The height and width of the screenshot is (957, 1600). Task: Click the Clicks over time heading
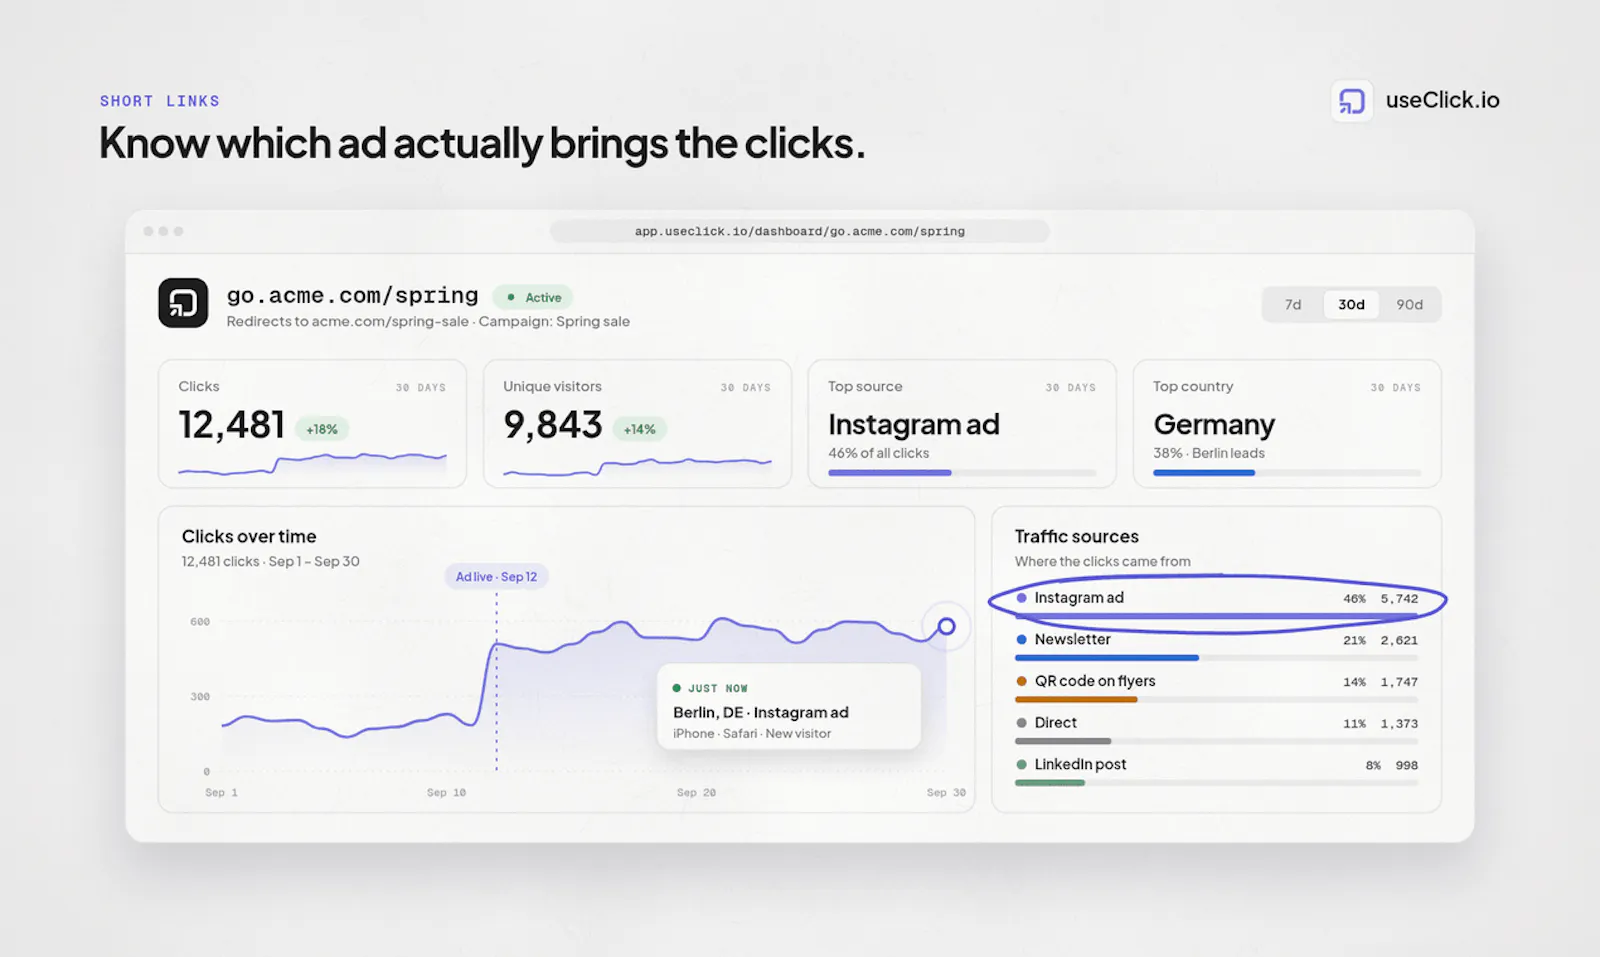pyautogui.click(x=249, y=537)
